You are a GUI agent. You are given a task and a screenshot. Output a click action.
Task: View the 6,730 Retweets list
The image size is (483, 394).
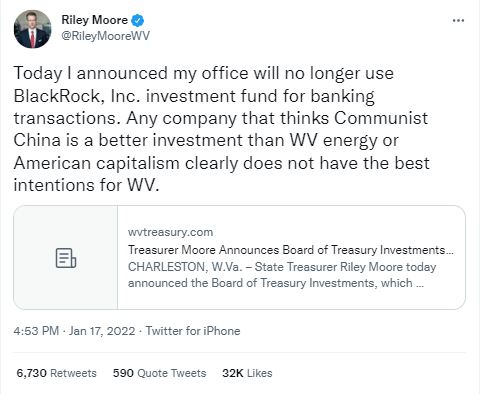[56, 373]
